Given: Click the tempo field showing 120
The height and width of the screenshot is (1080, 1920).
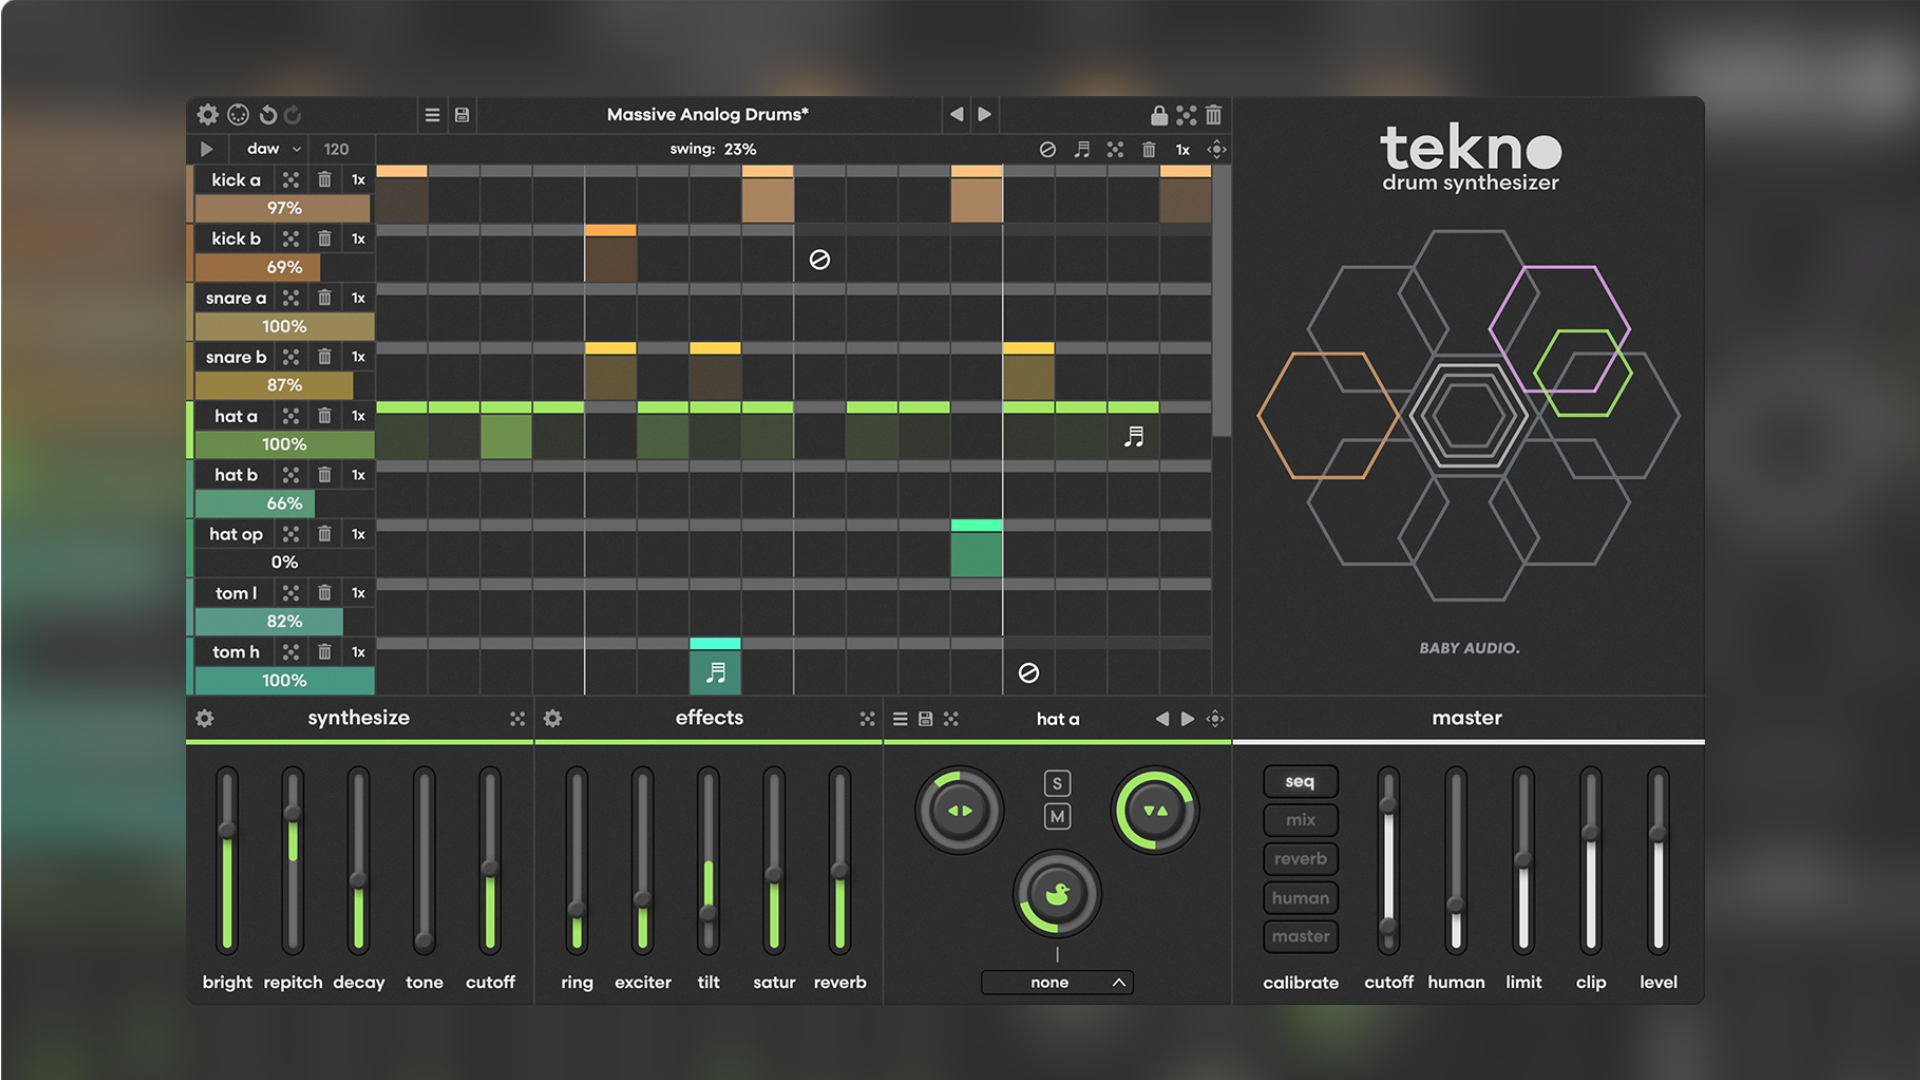Looking at the screenshot, I should coord(336,148).
